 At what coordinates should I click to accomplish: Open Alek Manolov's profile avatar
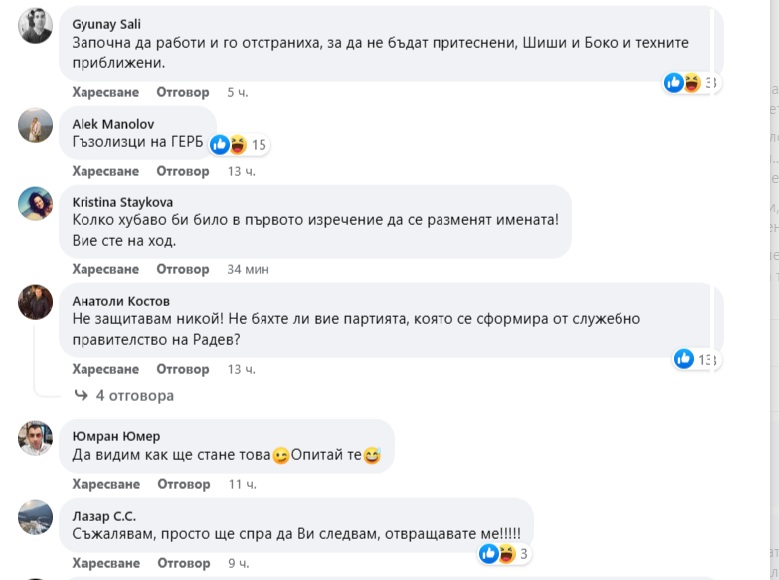coord(36,125)
